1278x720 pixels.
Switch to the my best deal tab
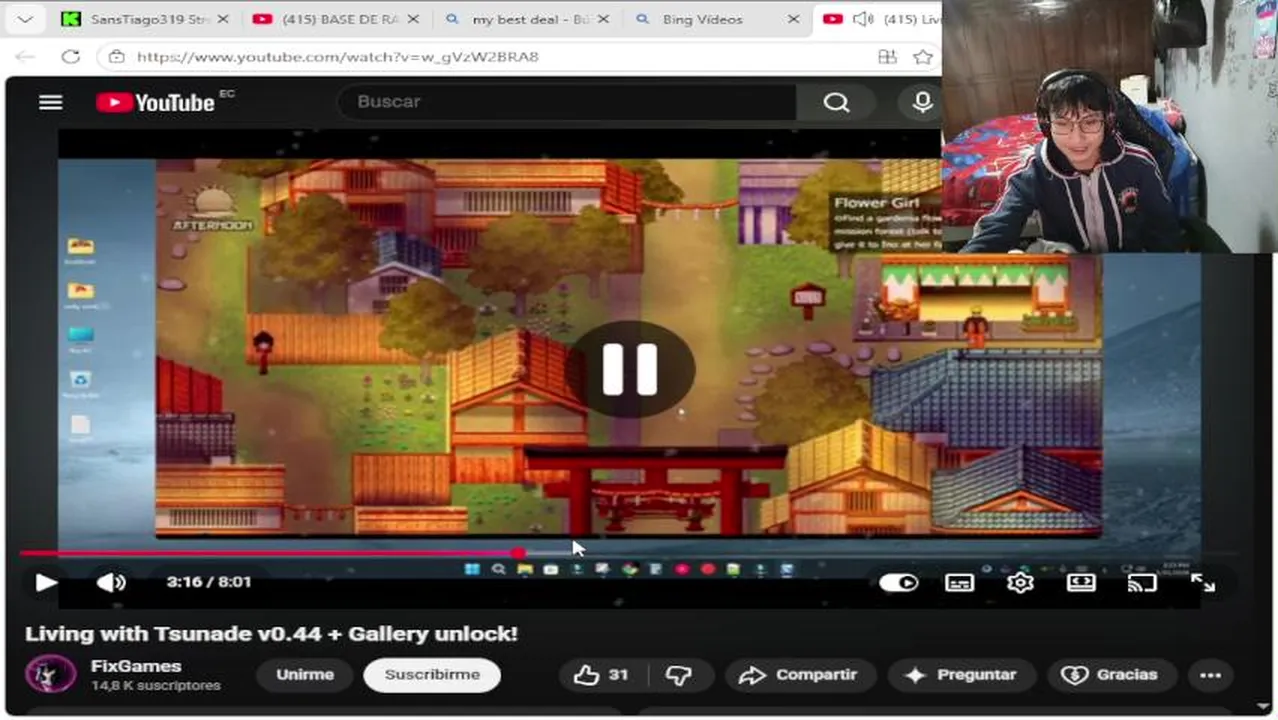[527, 19]
